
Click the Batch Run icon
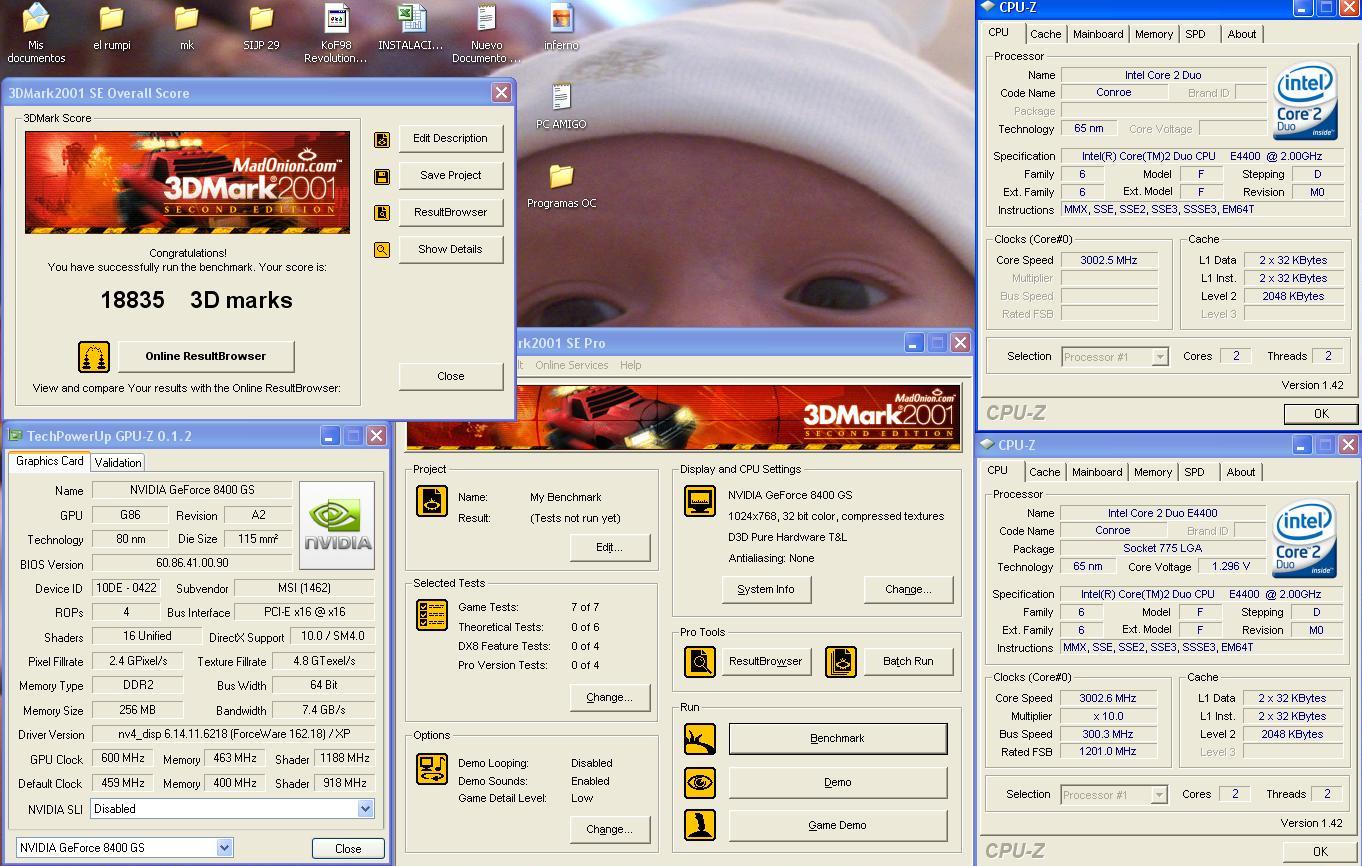point(841,662)
